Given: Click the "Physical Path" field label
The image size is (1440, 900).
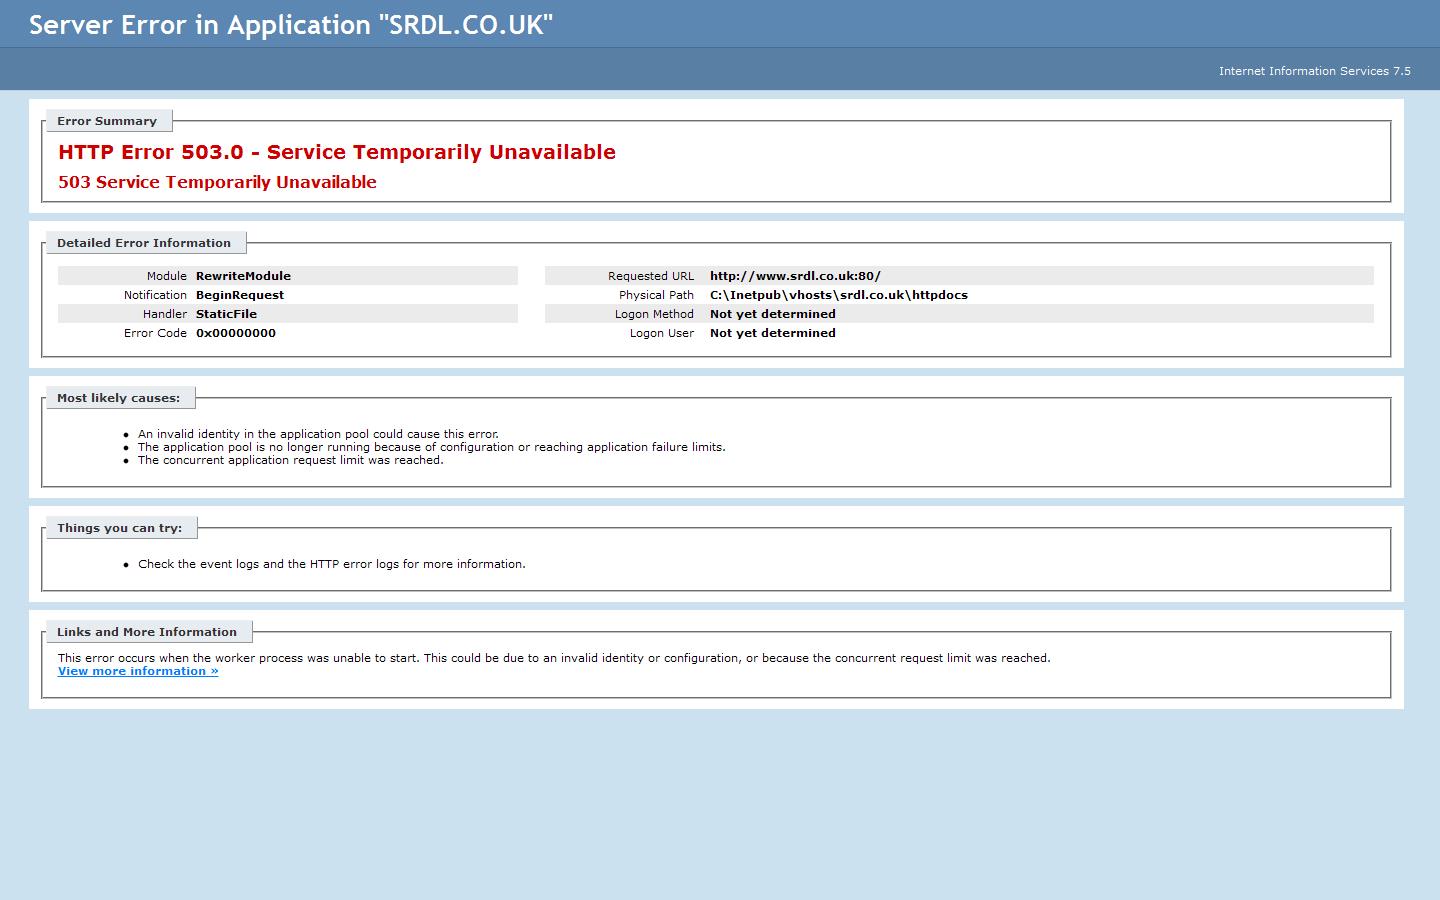Looking at the screenshot, I should pos(656,295).
